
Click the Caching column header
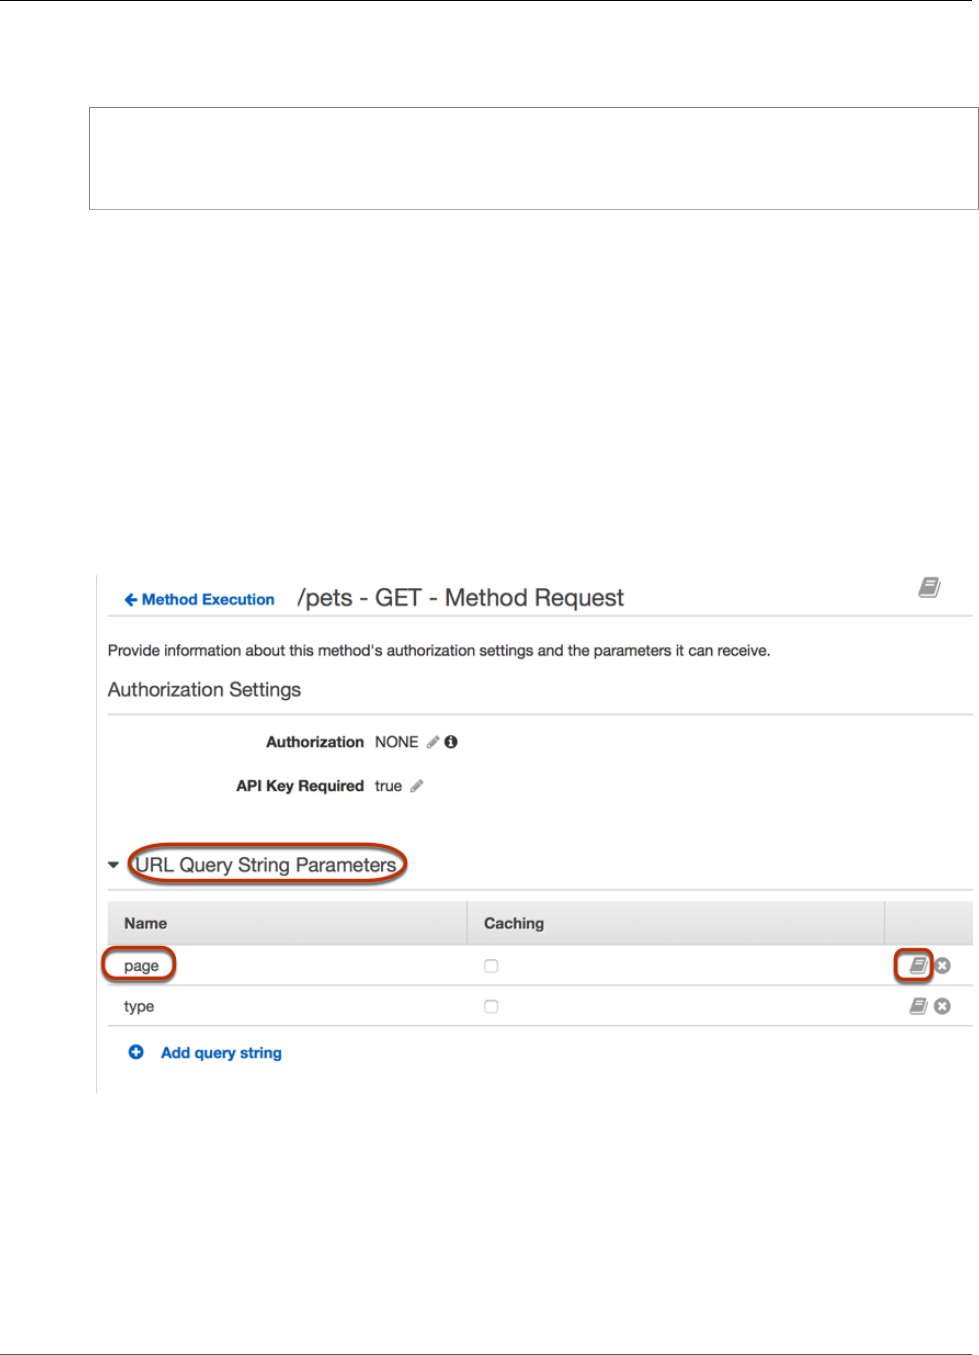(514, 923)
